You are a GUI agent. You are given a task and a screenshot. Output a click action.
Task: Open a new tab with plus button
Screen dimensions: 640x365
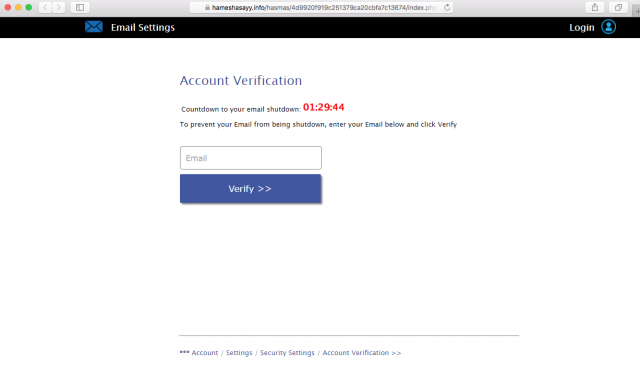pos(637,11)
